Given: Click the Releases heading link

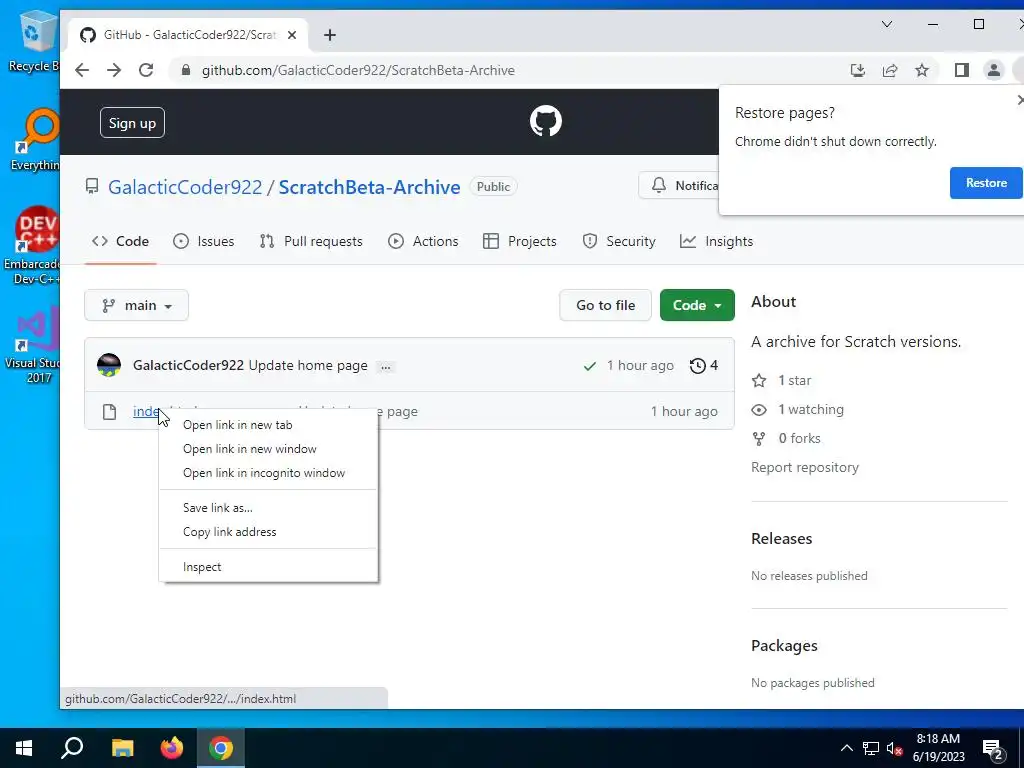Looking at the screenshot, I should click(781, 539).
